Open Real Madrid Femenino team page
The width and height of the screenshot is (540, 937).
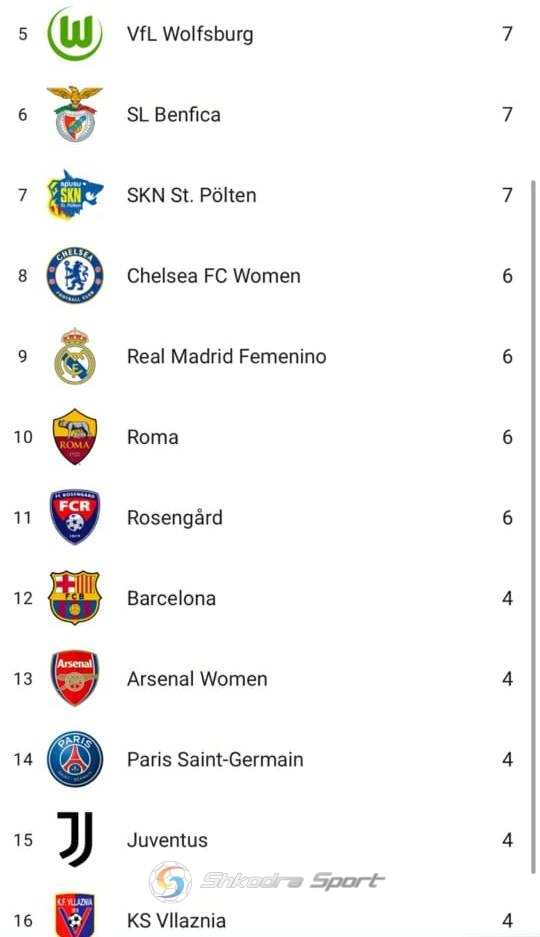pos(226,356)
